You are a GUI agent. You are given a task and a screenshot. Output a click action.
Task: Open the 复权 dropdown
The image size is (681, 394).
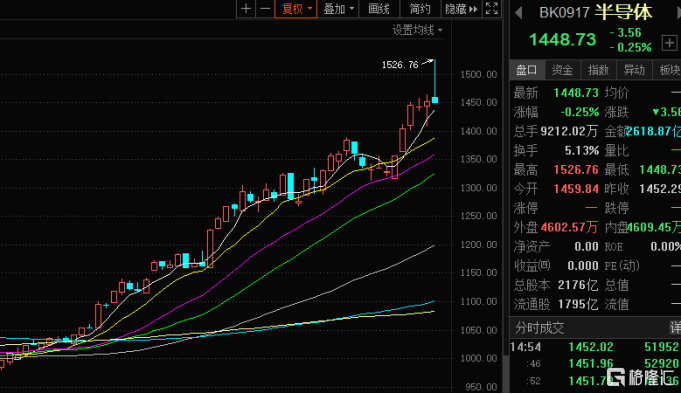(296, 9)
